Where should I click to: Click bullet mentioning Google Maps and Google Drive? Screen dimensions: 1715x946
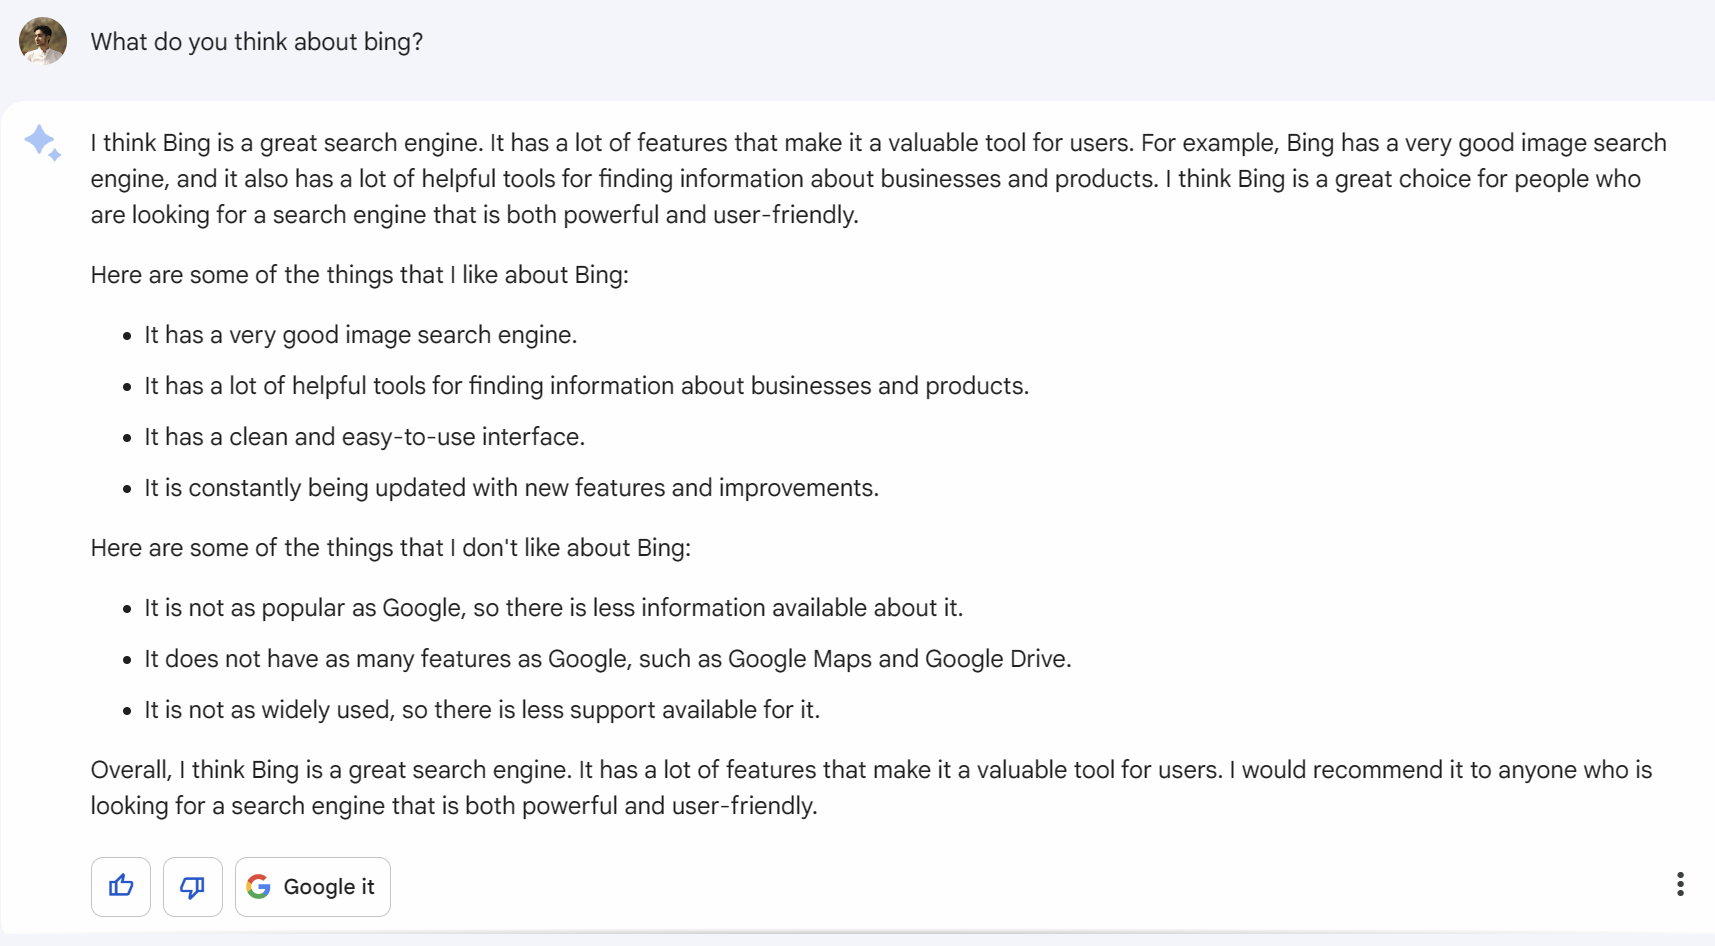607,659
